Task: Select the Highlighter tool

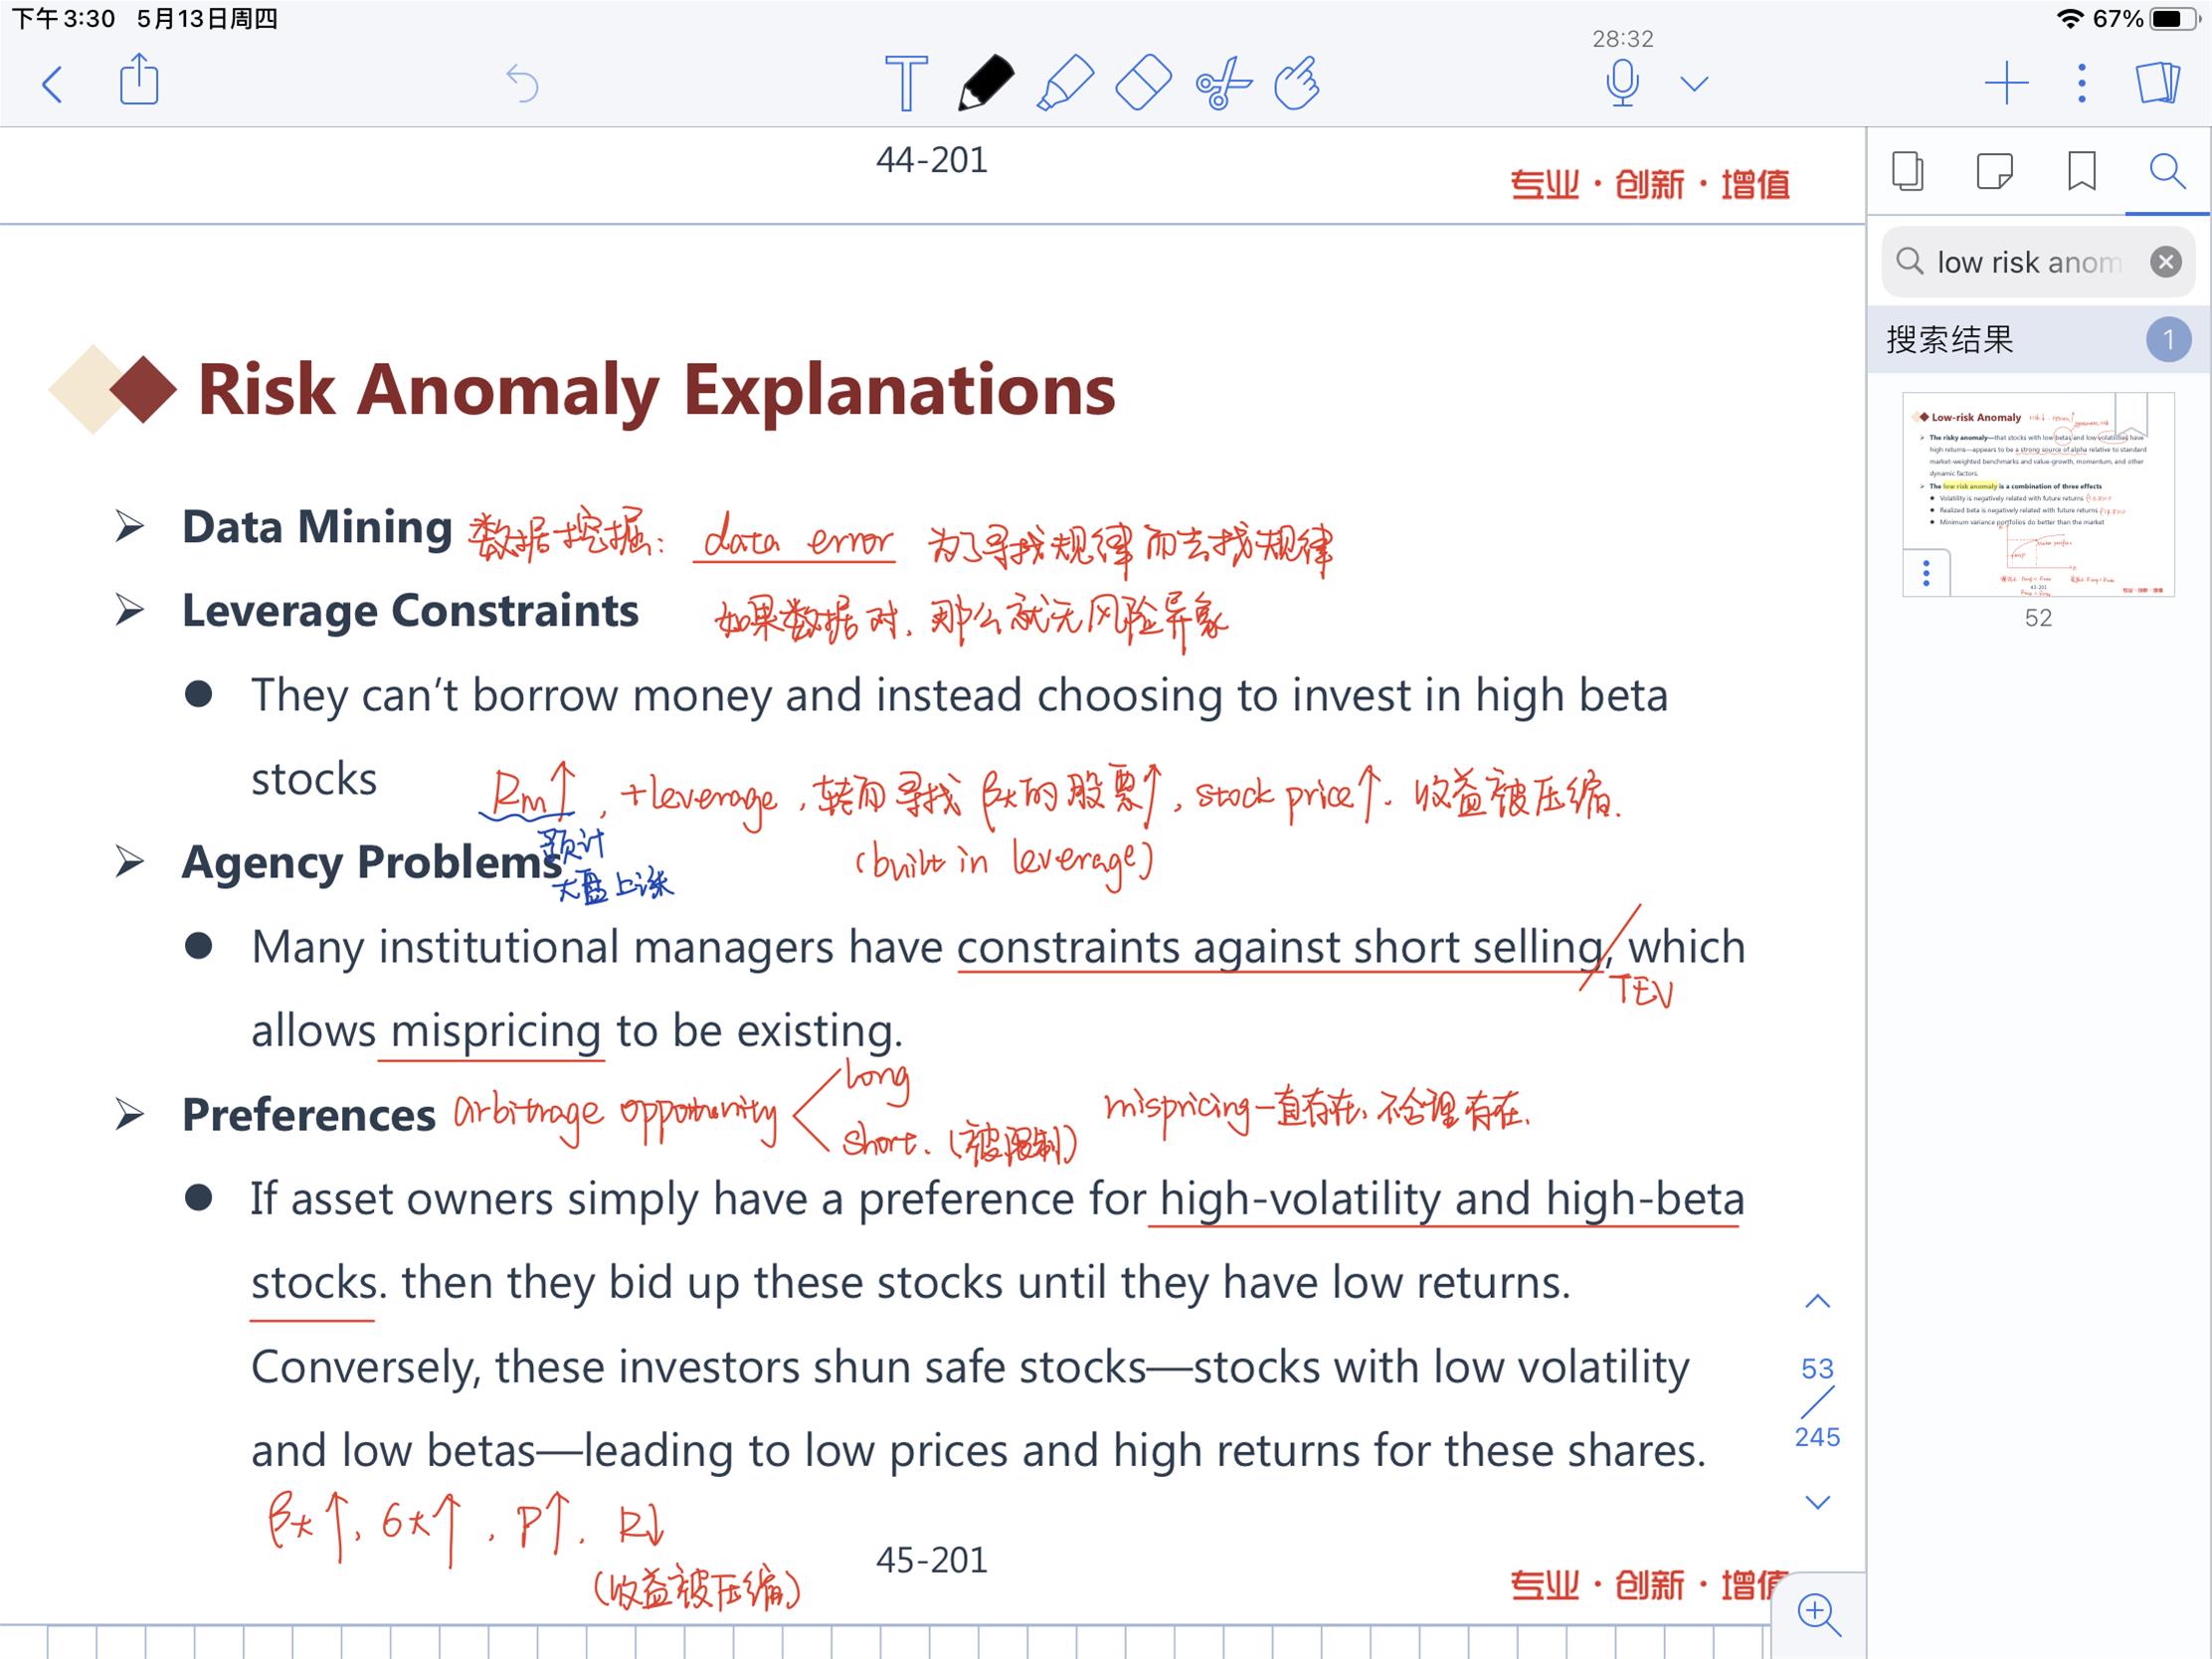Action: click(x=1064, y=83)
